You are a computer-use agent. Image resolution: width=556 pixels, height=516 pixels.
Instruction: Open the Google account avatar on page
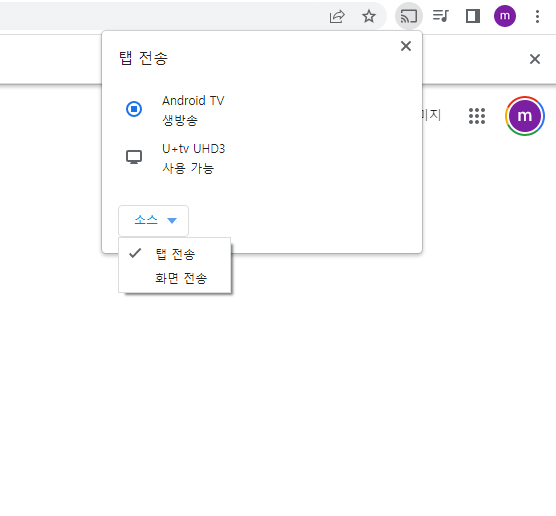coord(524,116)
